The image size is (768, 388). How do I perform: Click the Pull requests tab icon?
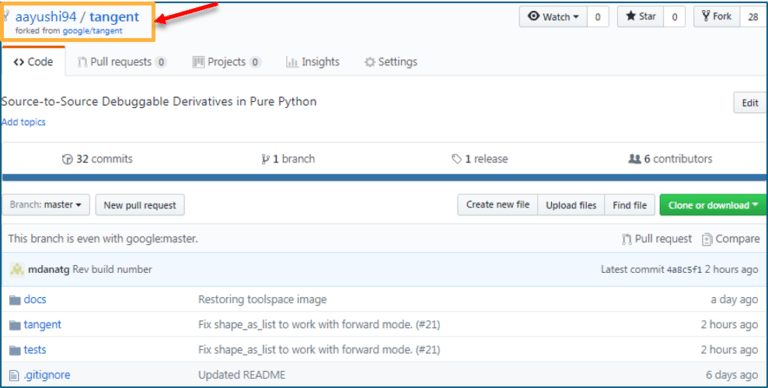pos(82,62)
